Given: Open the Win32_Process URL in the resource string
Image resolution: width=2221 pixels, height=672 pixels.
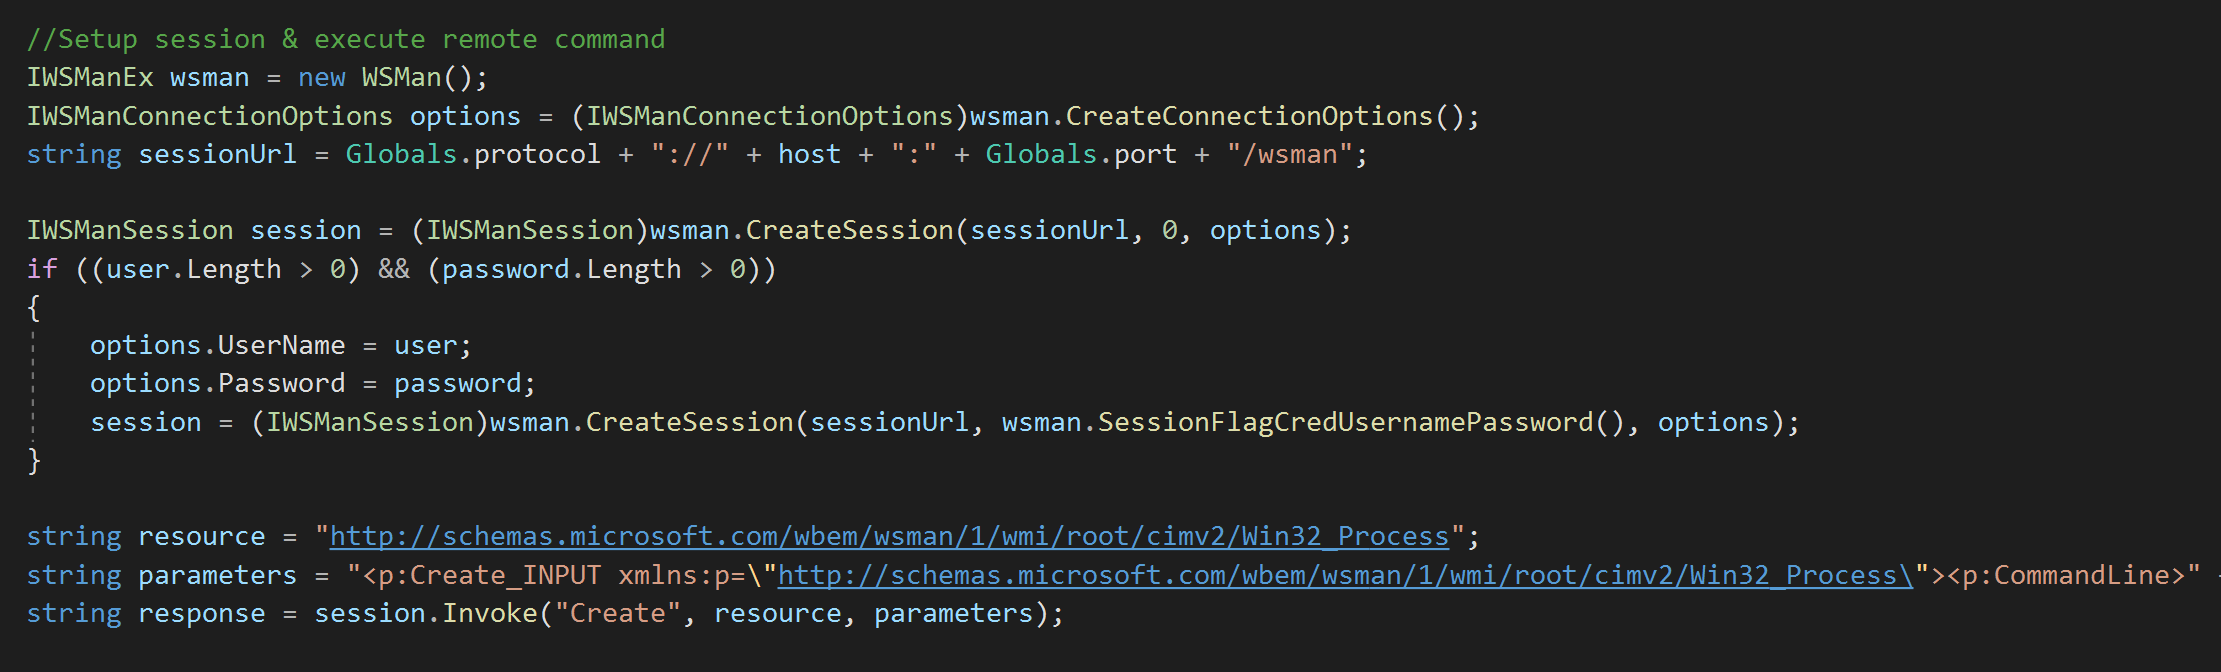Looking at the screenshot, I should pyautogui.click(x=888, y=537).
